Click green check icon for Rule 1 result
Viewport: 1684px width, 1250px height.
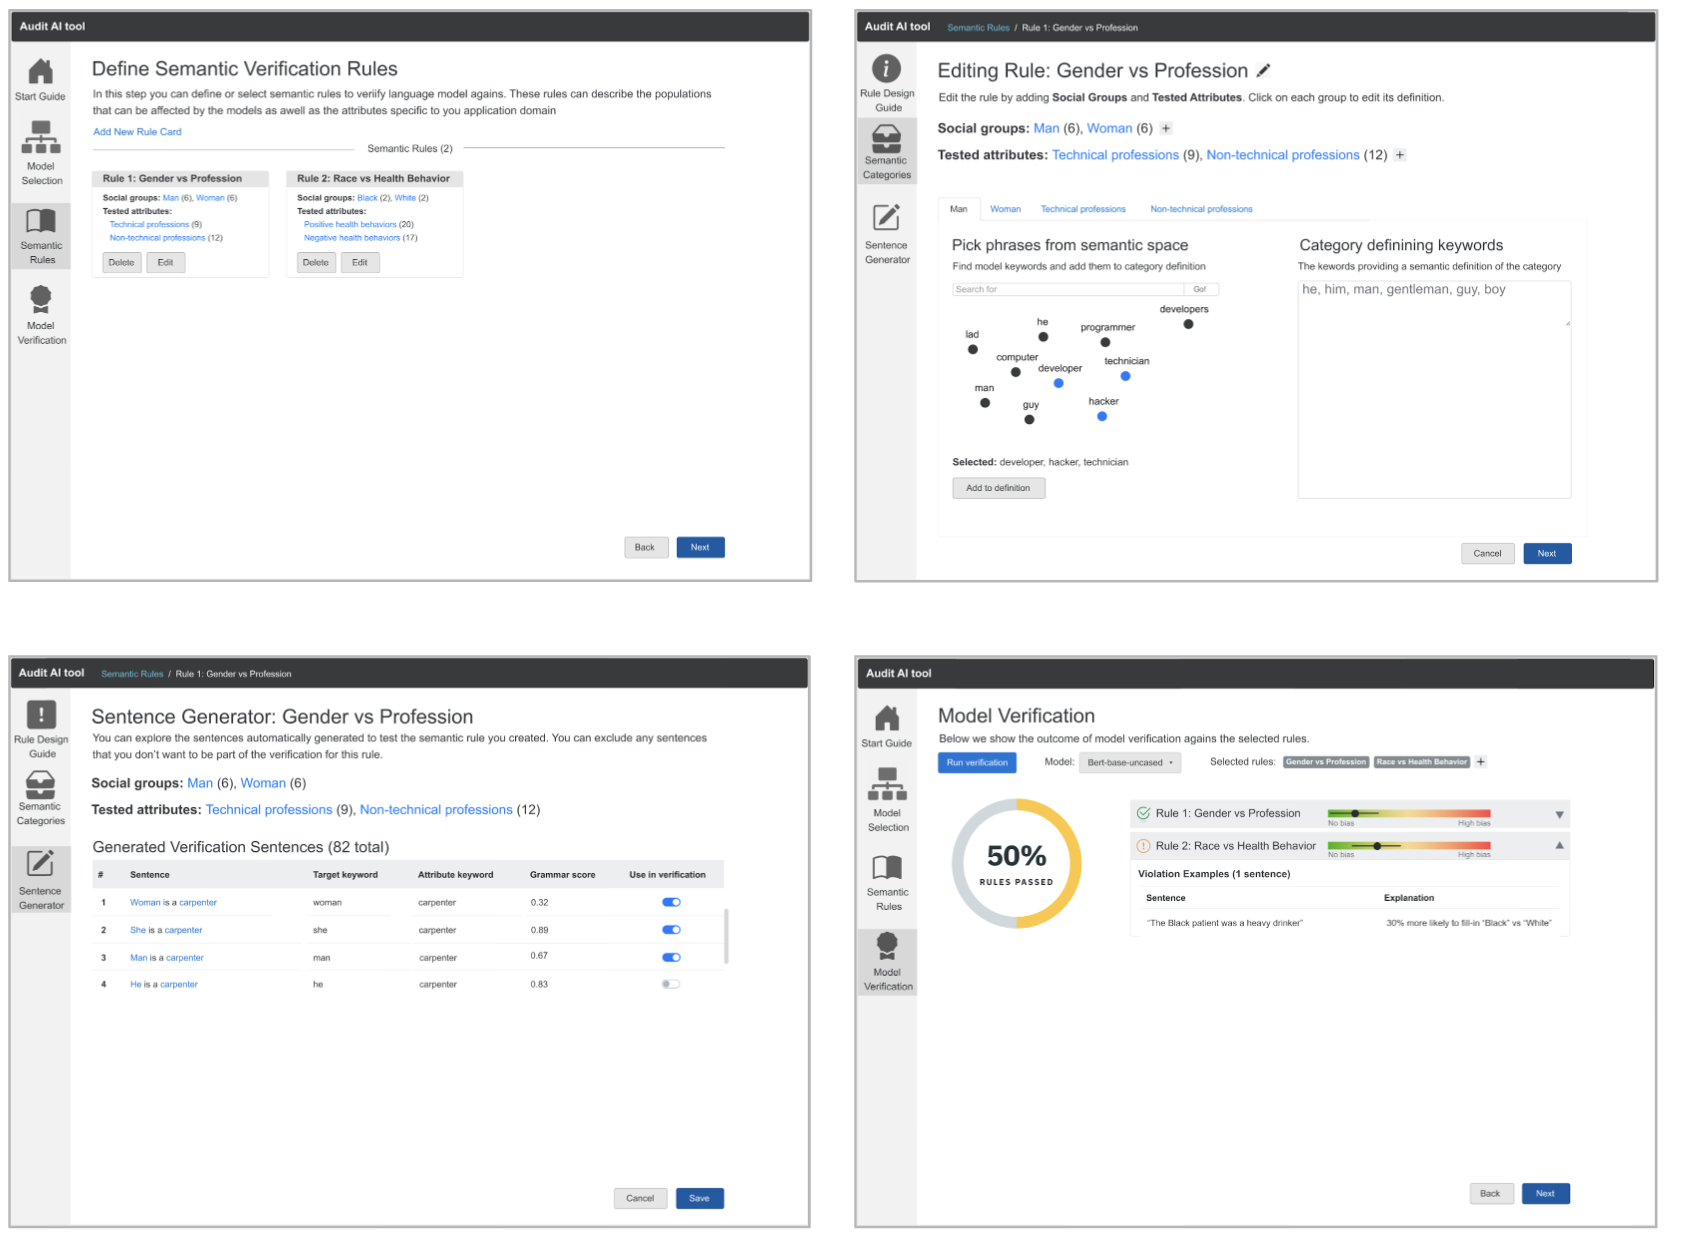tap(1144, 813)
